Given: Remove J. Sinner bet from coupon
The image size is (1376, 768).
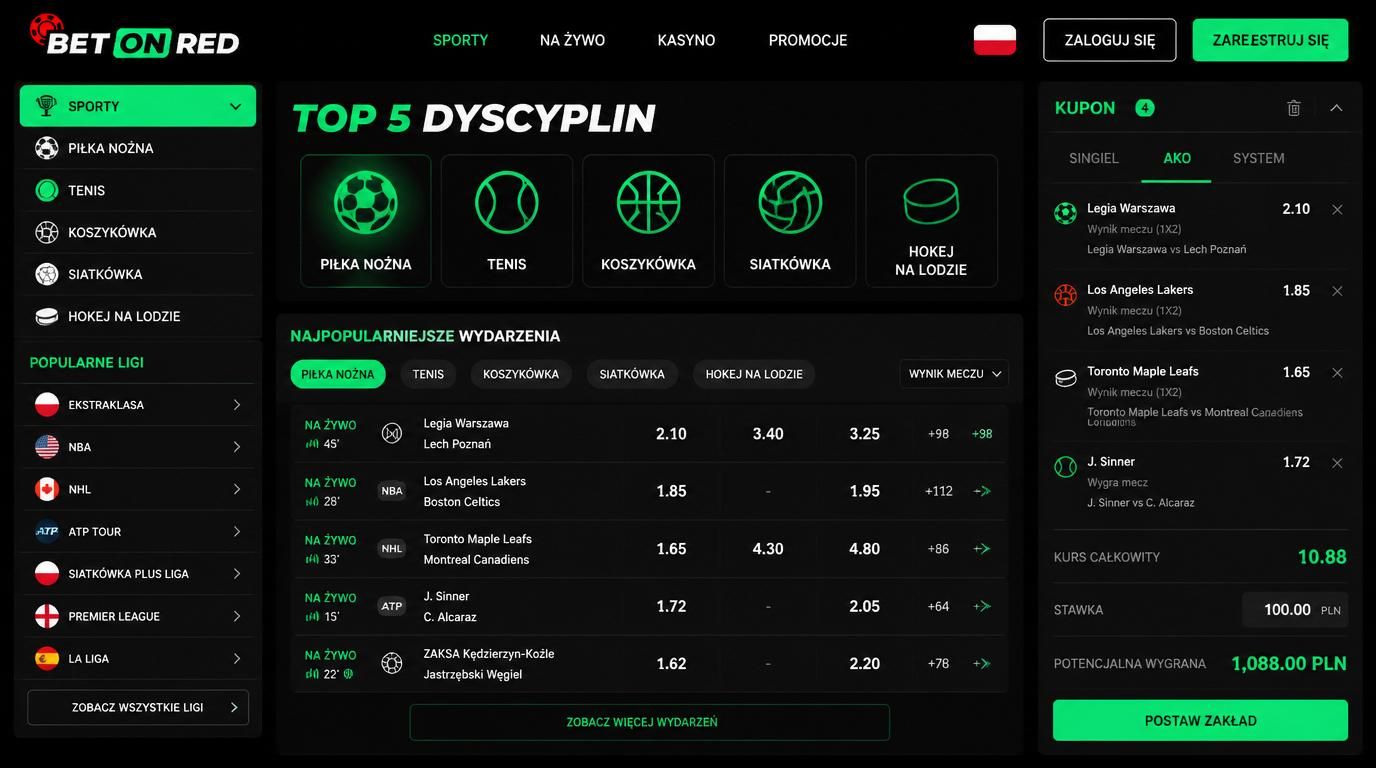Looking at the screenshot, I should click(x=1337, y=463).
